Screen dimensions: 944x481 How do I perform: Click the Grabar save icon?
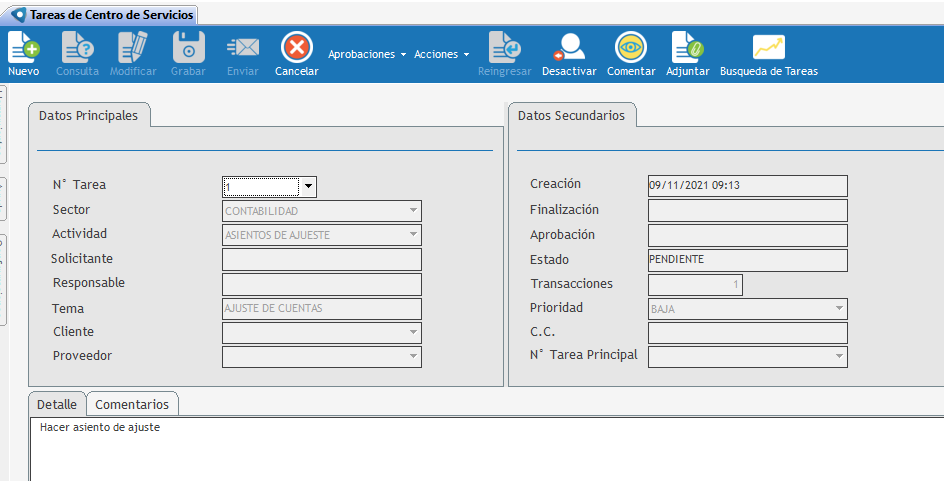click(x=188, y=47)
